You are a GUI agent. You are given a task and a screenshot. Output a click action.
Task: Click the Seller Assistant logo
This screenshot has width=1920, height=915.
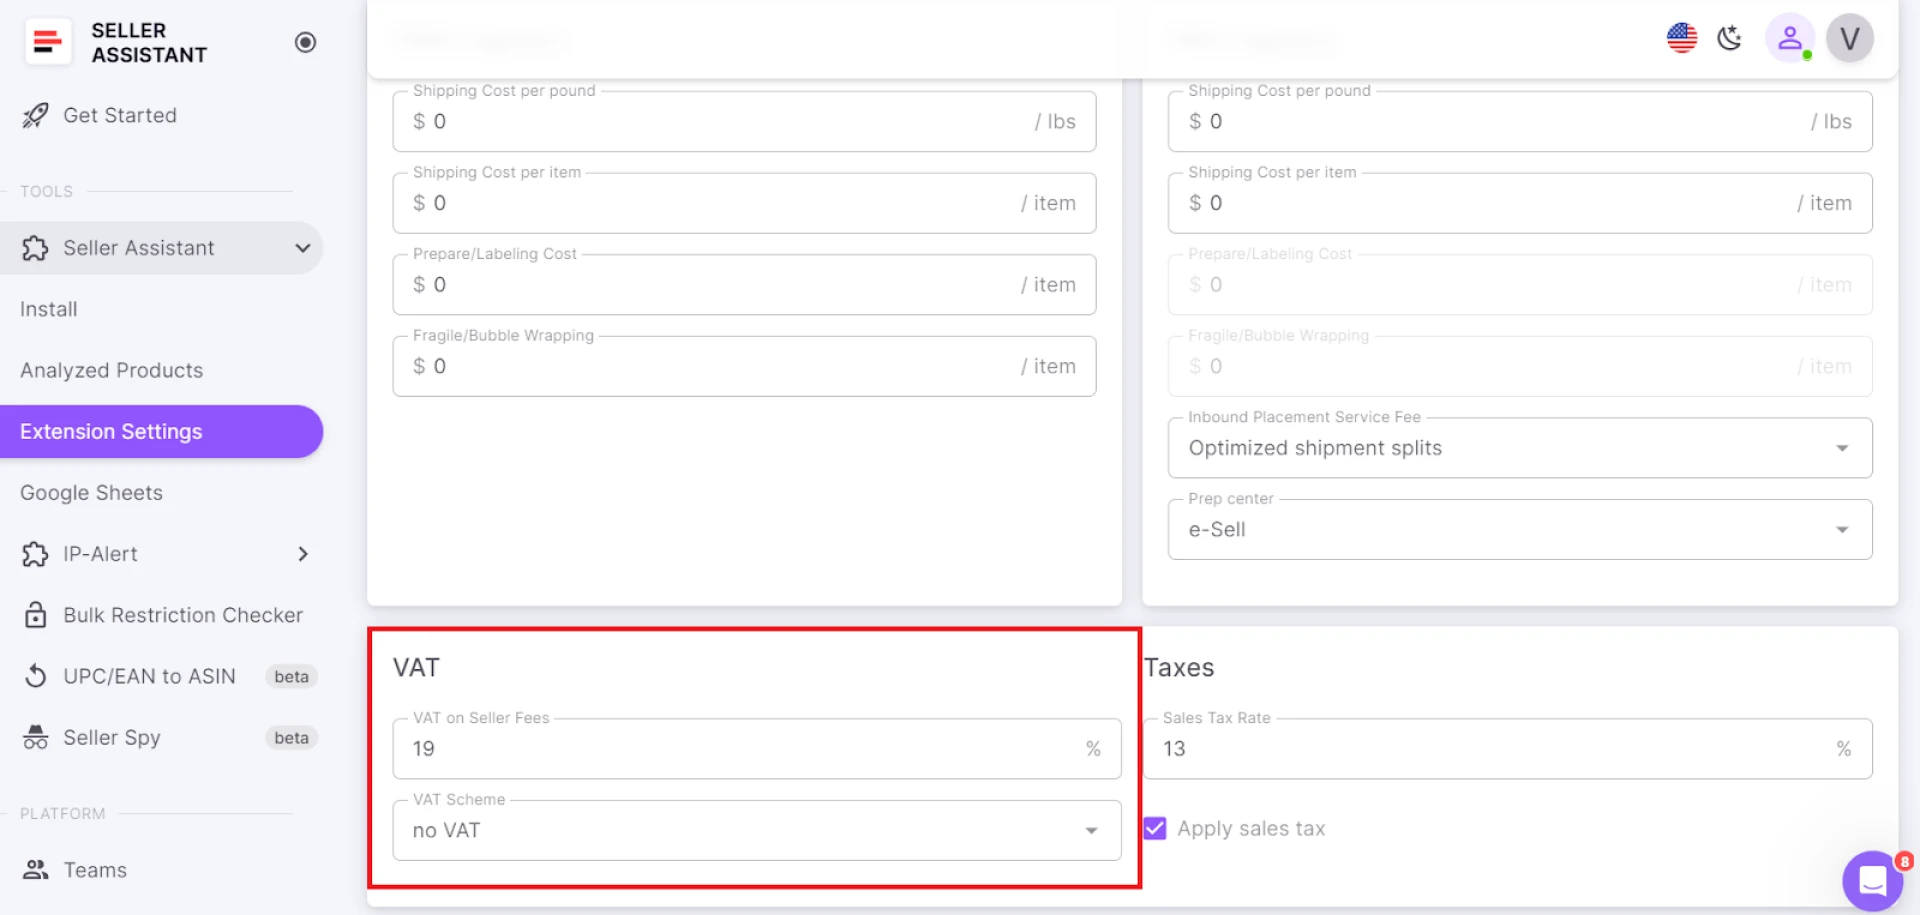click(48, 42)
